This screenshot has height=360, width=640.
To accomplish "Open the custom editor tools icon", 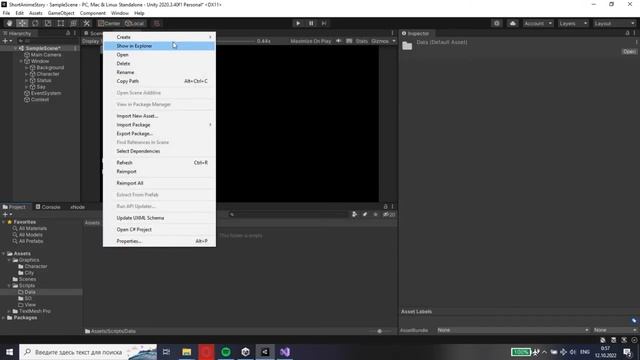I will 87,23.
